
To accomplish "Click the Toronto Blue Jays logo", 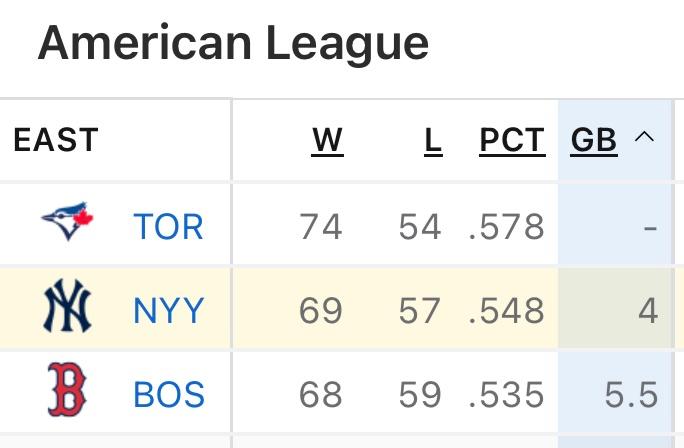I will 67,223.
